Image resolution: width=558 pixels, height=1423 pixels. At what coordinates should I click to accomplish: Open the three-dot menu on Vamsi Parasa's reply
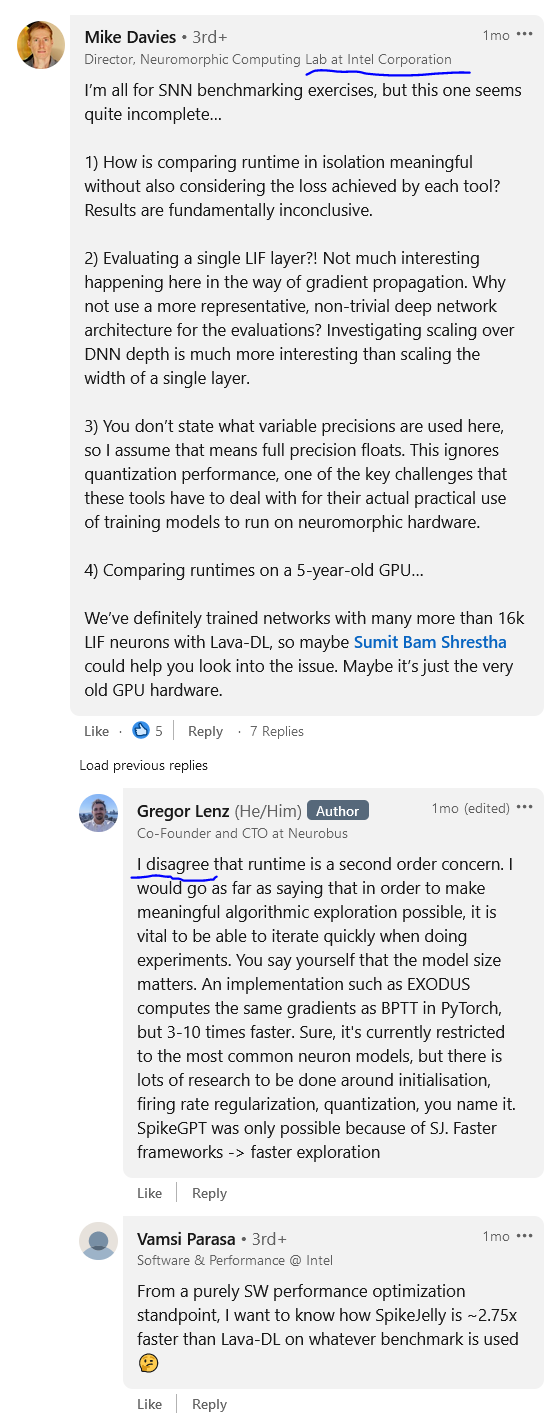525,1236
